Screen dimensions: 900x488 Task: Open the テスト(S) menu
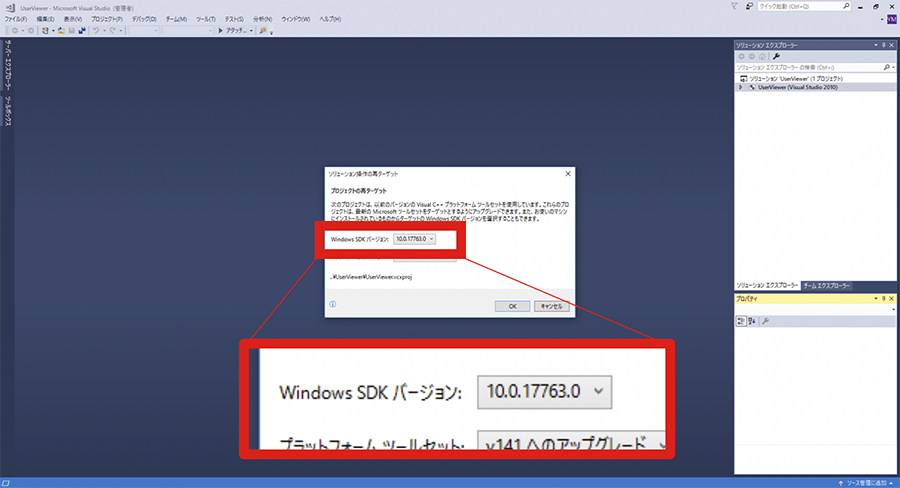pos(234,19)
